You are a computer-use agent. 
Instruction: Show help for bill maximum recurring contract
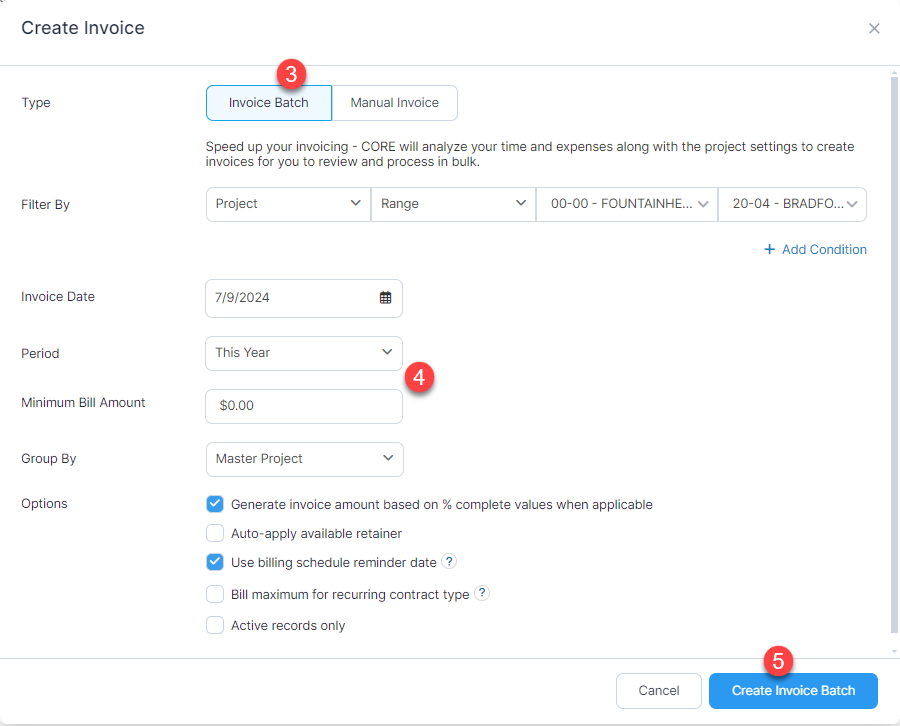[x=482, y=593]
